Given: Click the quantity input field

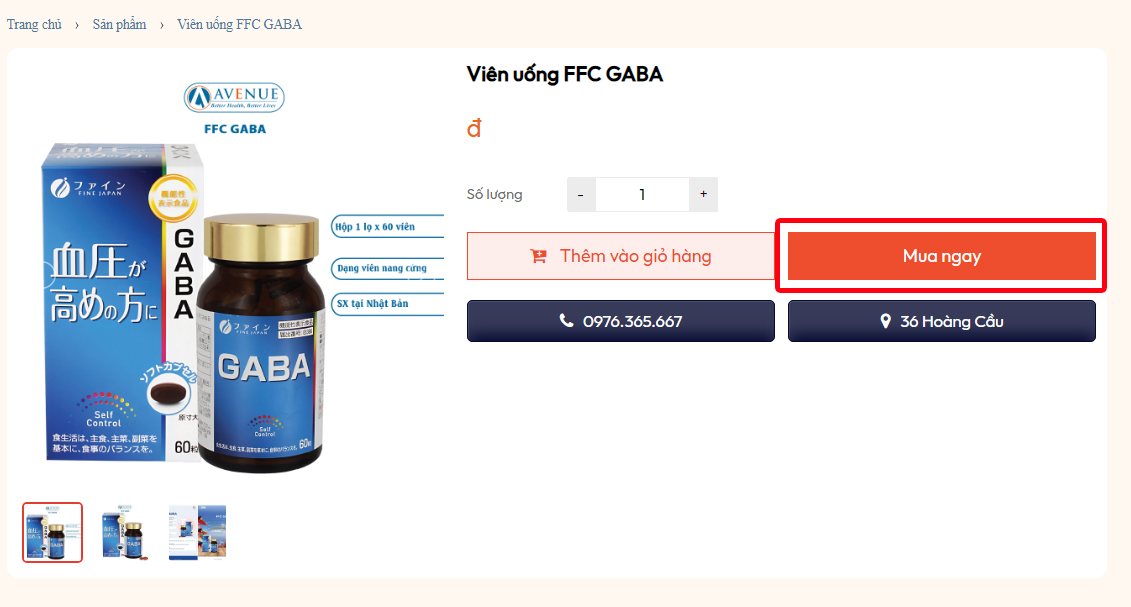Looking at the screenshot, I should tap(642, 194).
